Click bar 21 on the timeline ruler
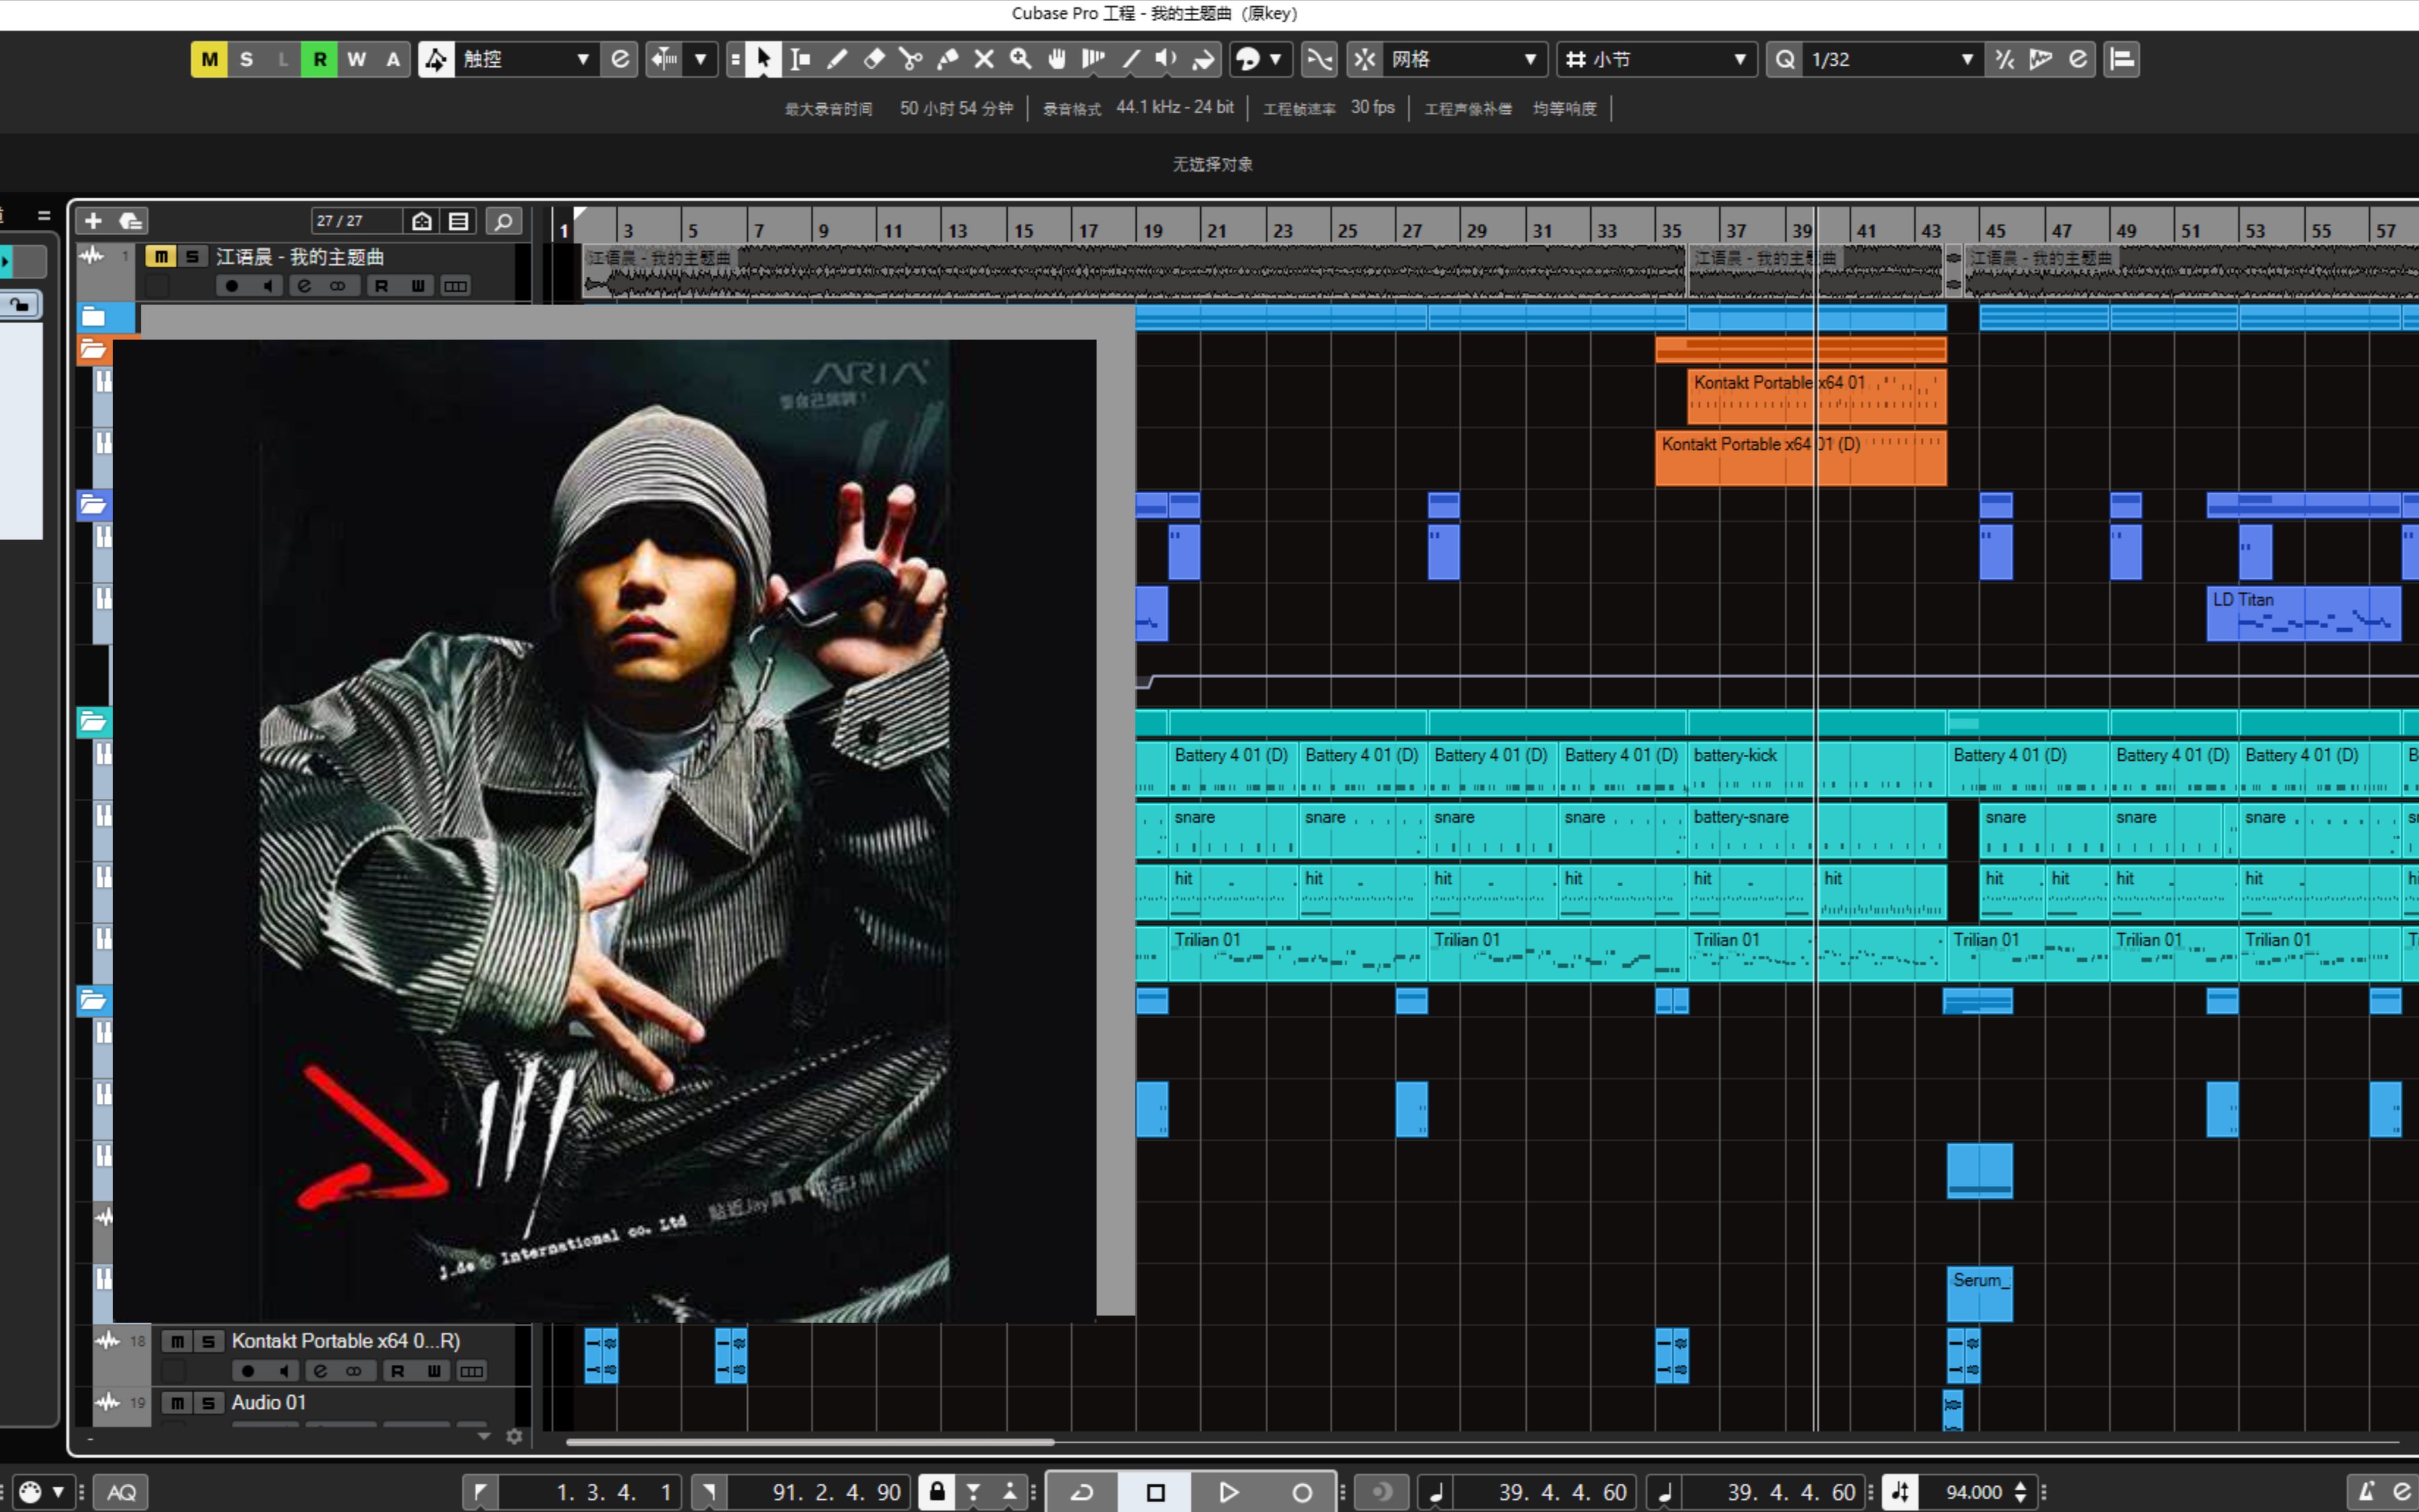The image size is (2419, 1512). pyautogui.click(x=1216, y=230)
